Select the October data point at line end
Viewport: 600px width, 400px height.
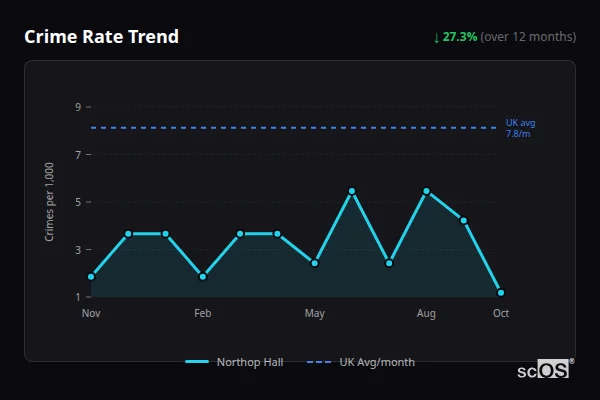pos(501,293)
